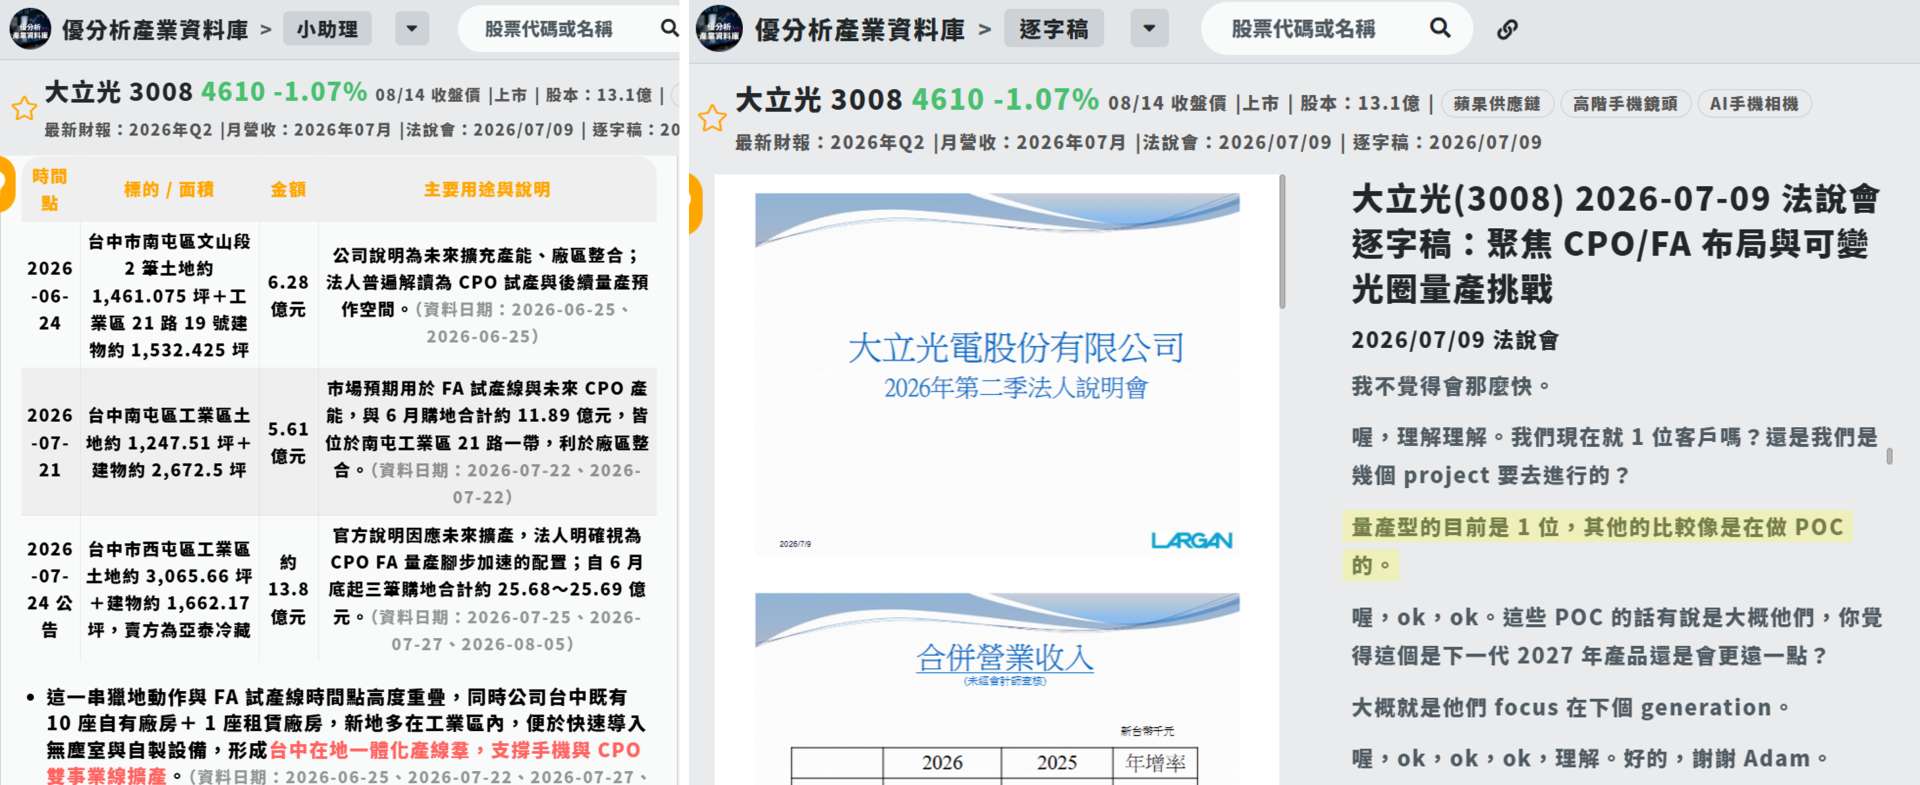Screen dimensions: 1920x785
Task: Click the transcript text scrollbar
Action: [1889, 456]
